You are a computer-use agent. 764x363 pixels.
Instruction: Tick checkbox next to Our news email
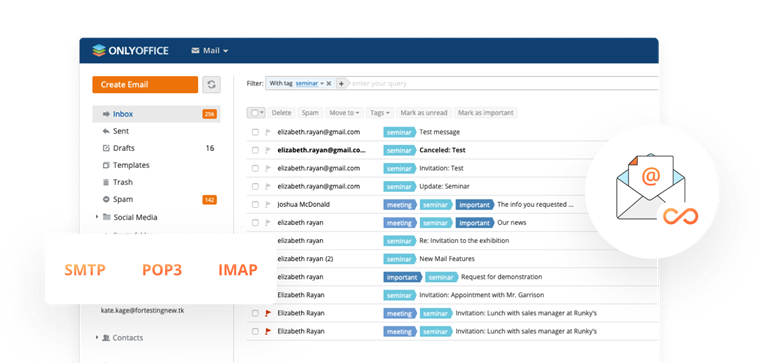(x=255, y=223)
